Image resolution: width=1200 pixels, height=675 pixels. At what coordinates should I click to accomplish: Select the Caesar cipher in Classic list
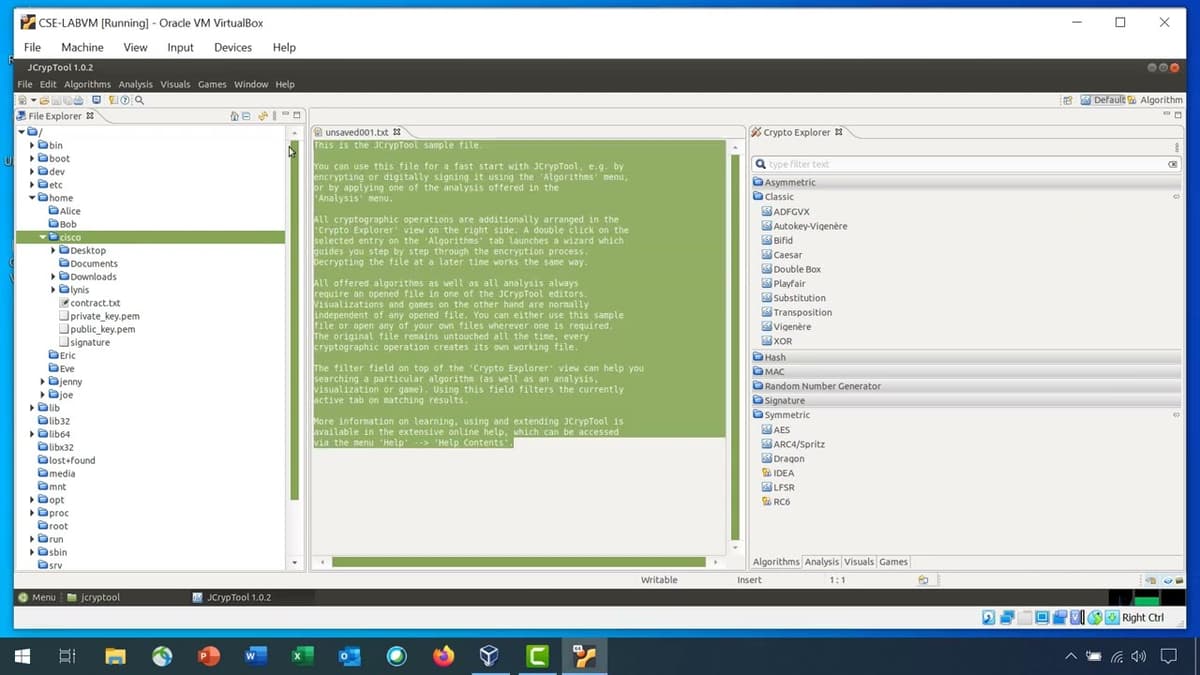point(787,255)
